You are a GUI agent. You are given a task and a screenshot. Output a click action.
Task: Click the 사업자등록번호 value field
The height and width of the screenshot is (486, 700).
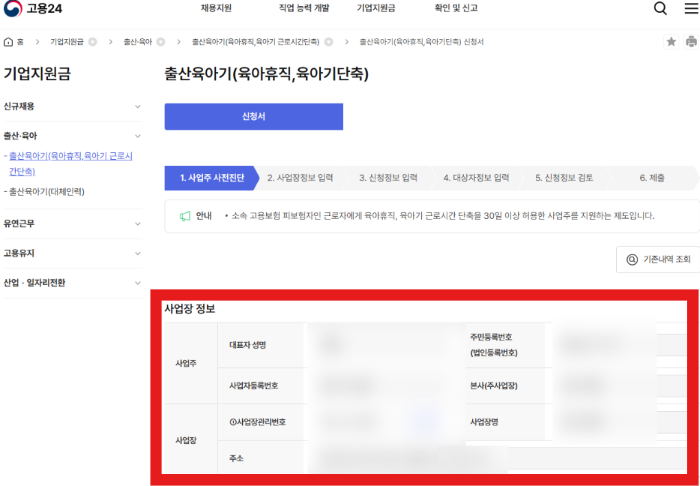[x=387, y=386]
